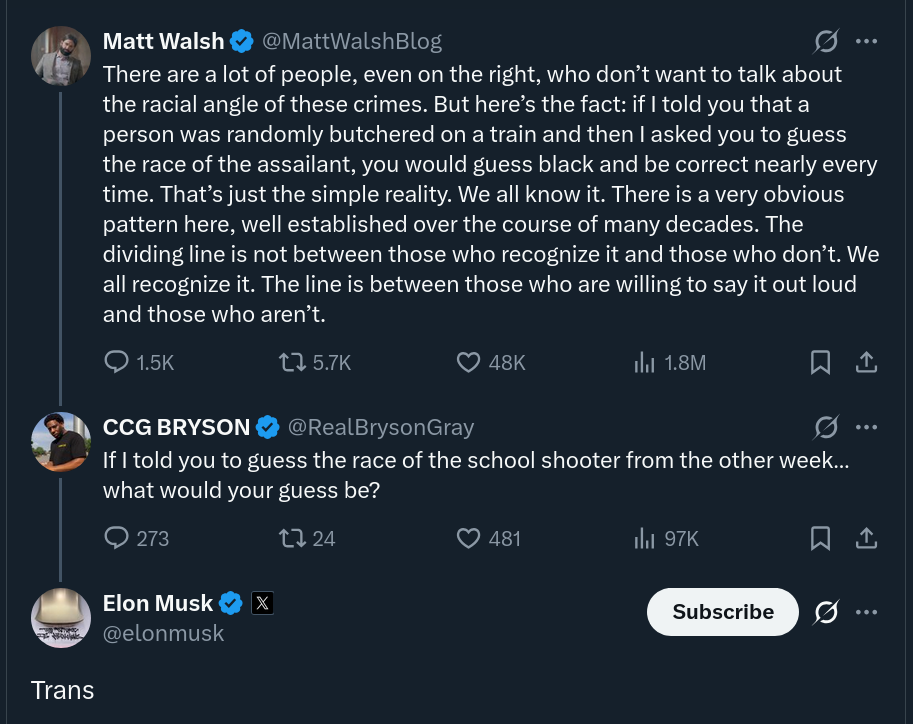
Task: Open Grok icon on Matt Walsh's post
Action: (x=826, y=41)
